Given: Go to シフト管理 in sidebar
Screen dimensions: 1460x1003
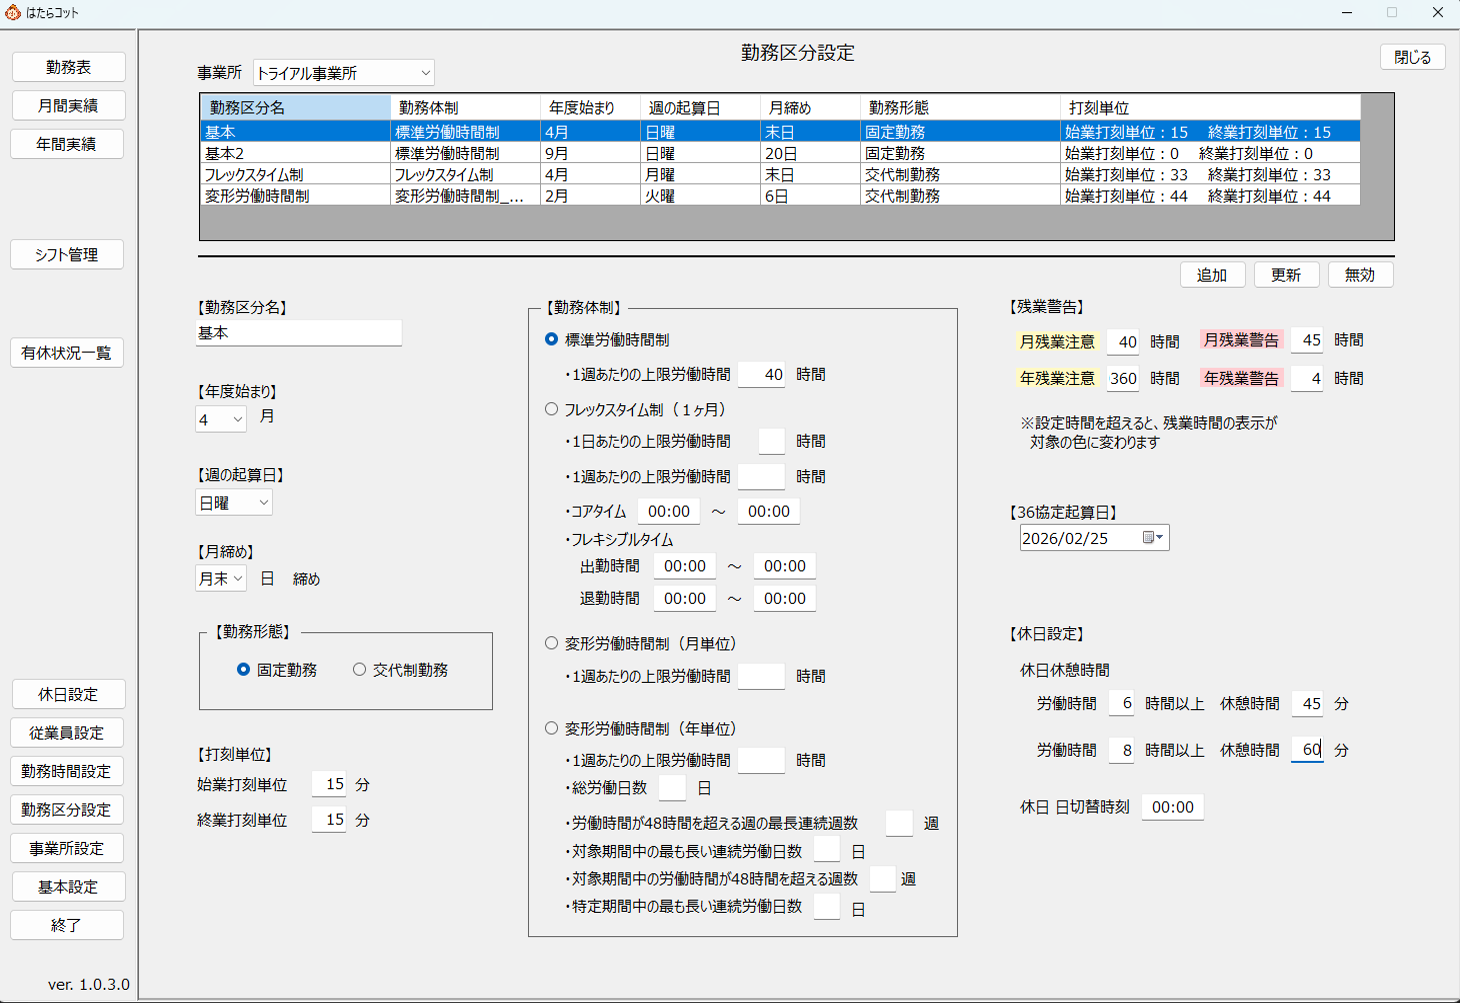Looking at the screenshot, I should coord(67,255).
